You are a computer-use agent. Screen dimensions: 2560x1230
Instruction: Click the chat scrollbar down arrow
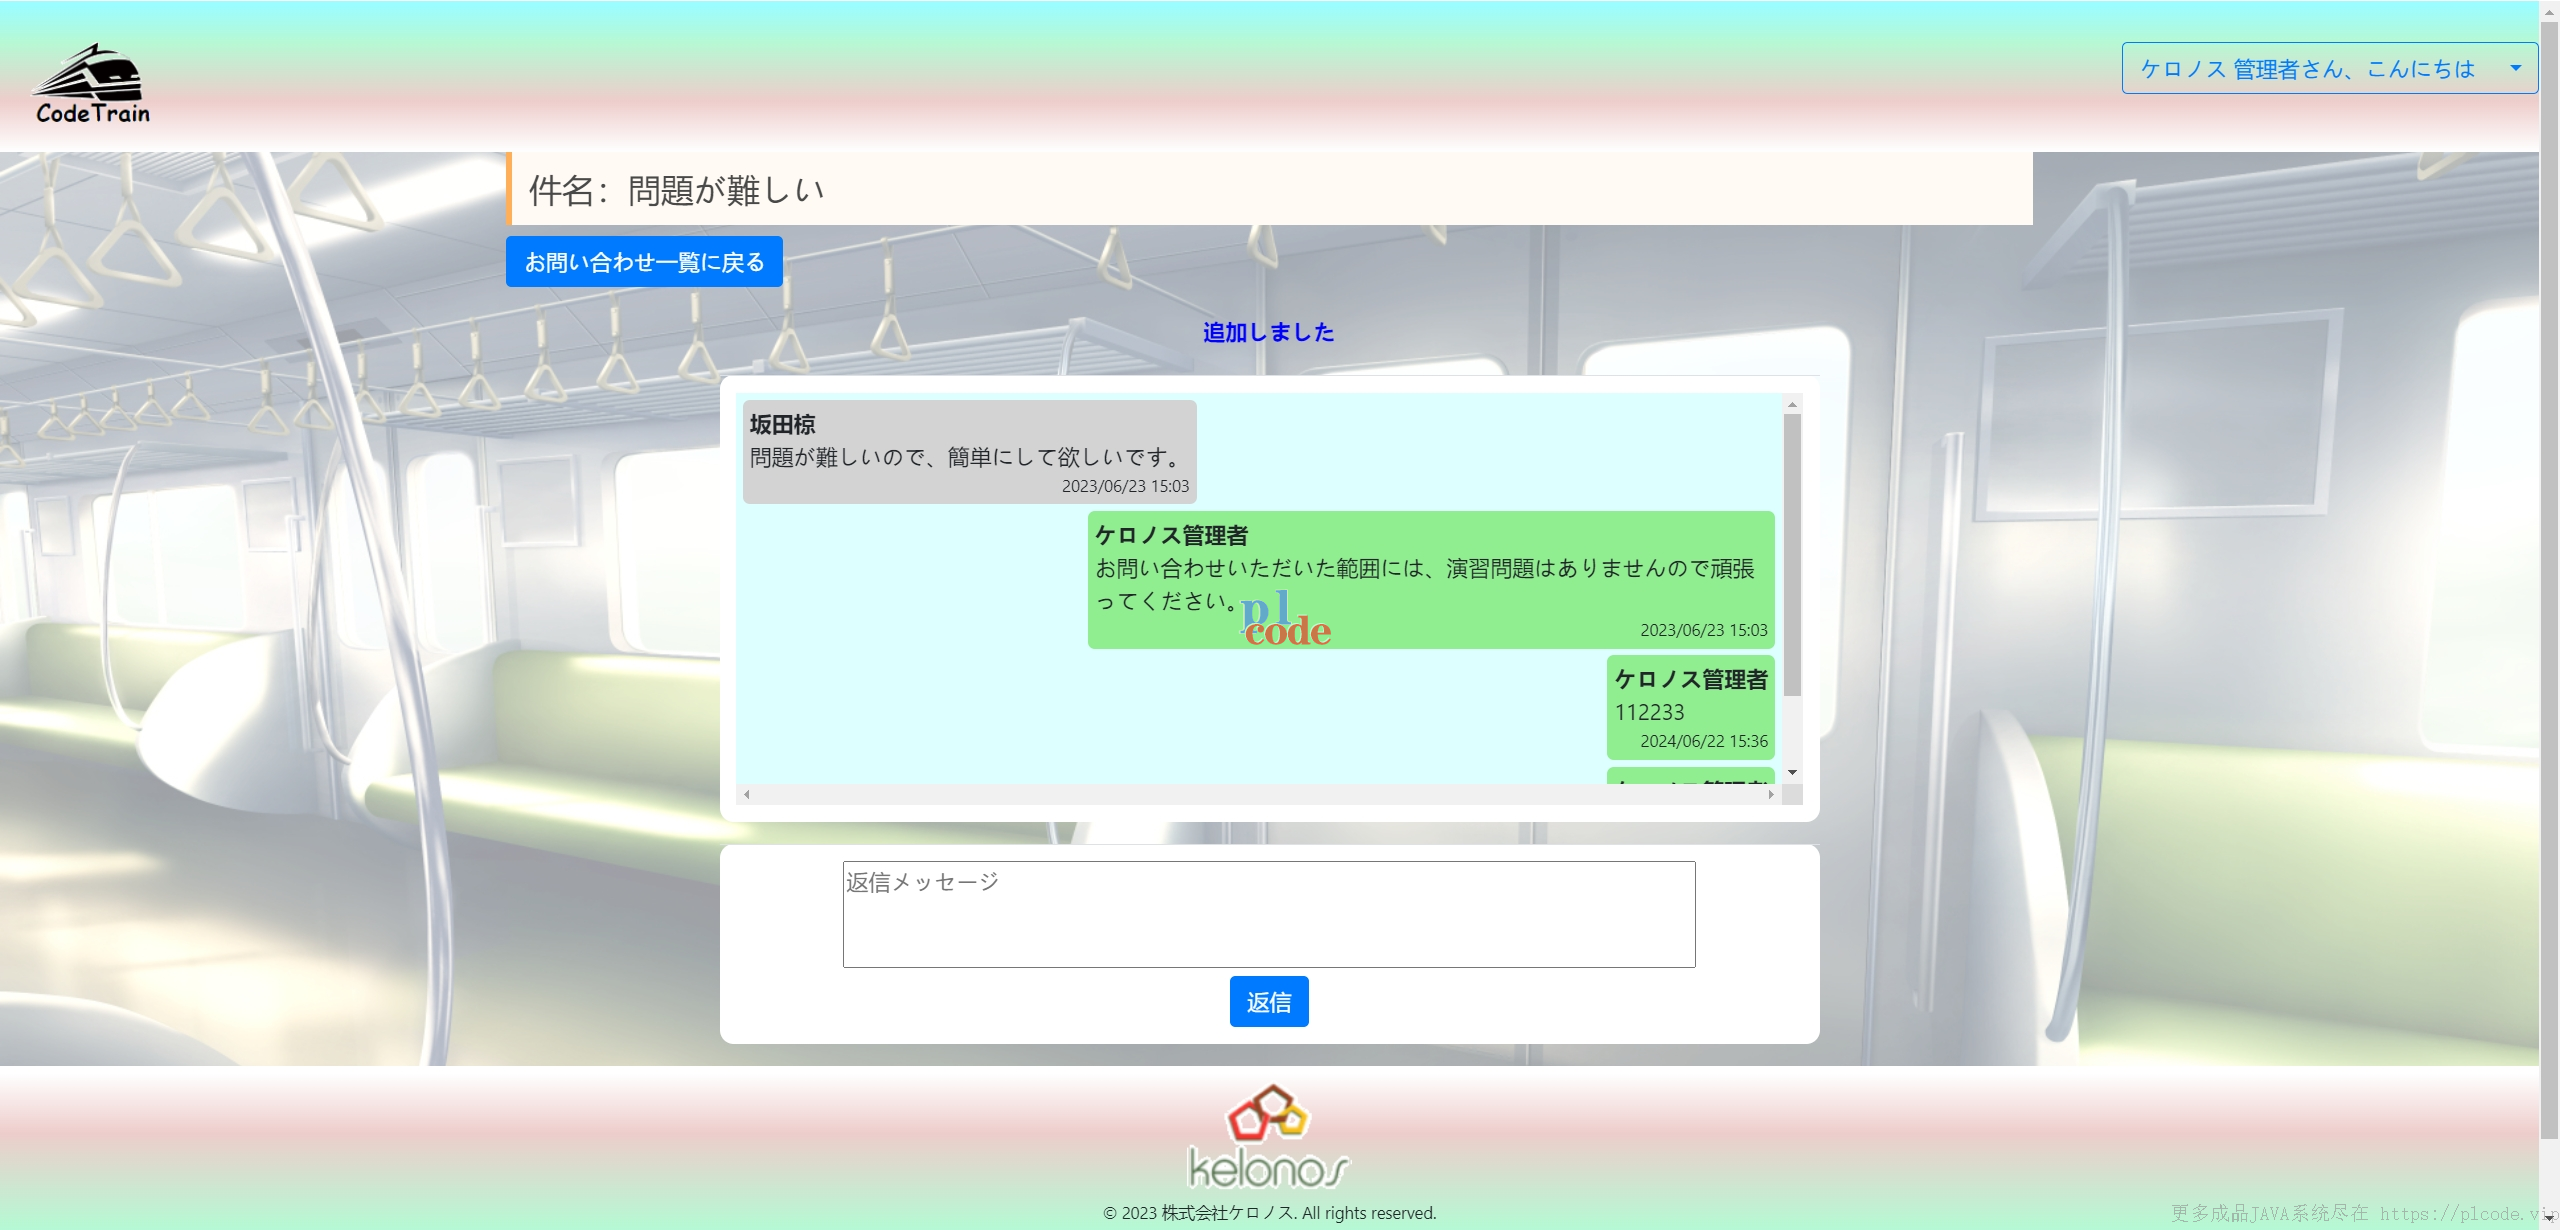(1792, 773)
